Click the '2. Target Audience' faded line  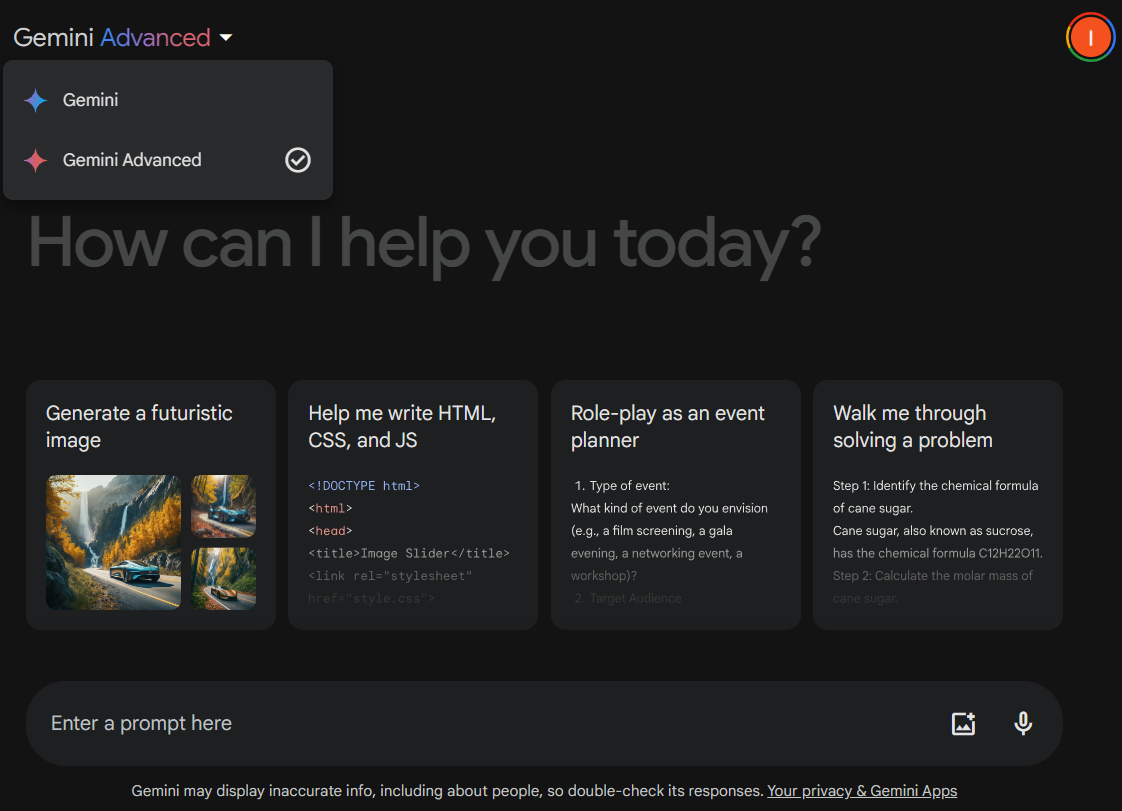[x=628, y=598]
